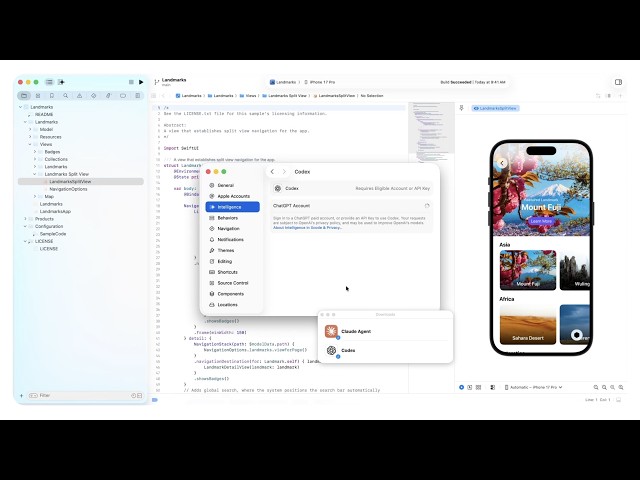Image resolution: width=640 pixels, height=480 pixels.
Task: Expand the Map folder
Action: click(35, 196)
